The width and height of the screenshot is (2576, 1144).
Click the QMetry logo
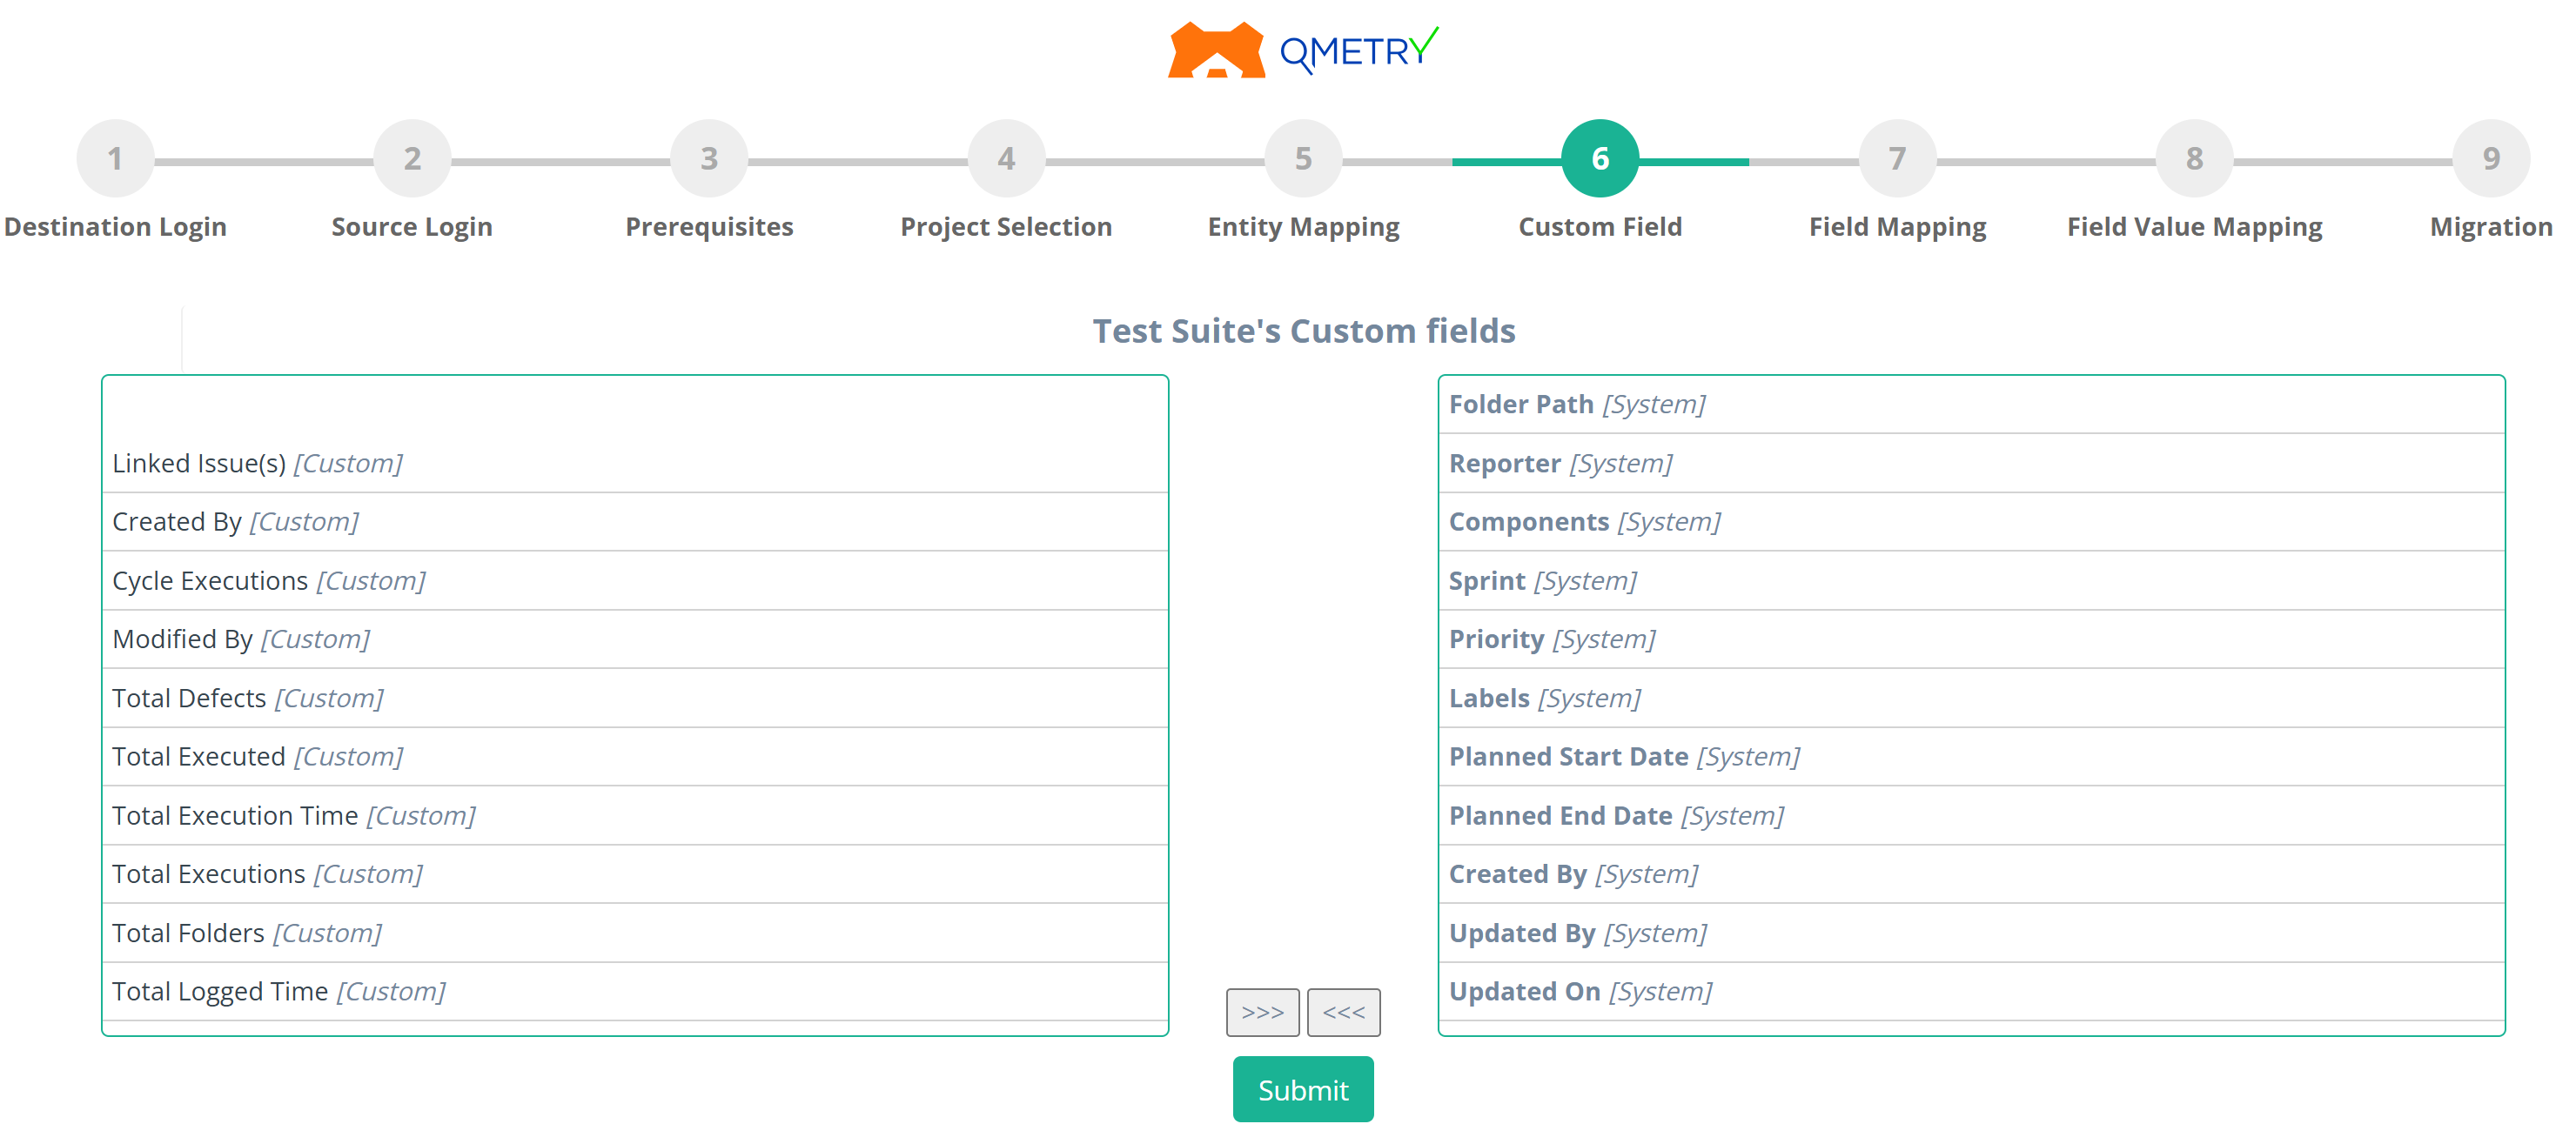(1303, 50)
